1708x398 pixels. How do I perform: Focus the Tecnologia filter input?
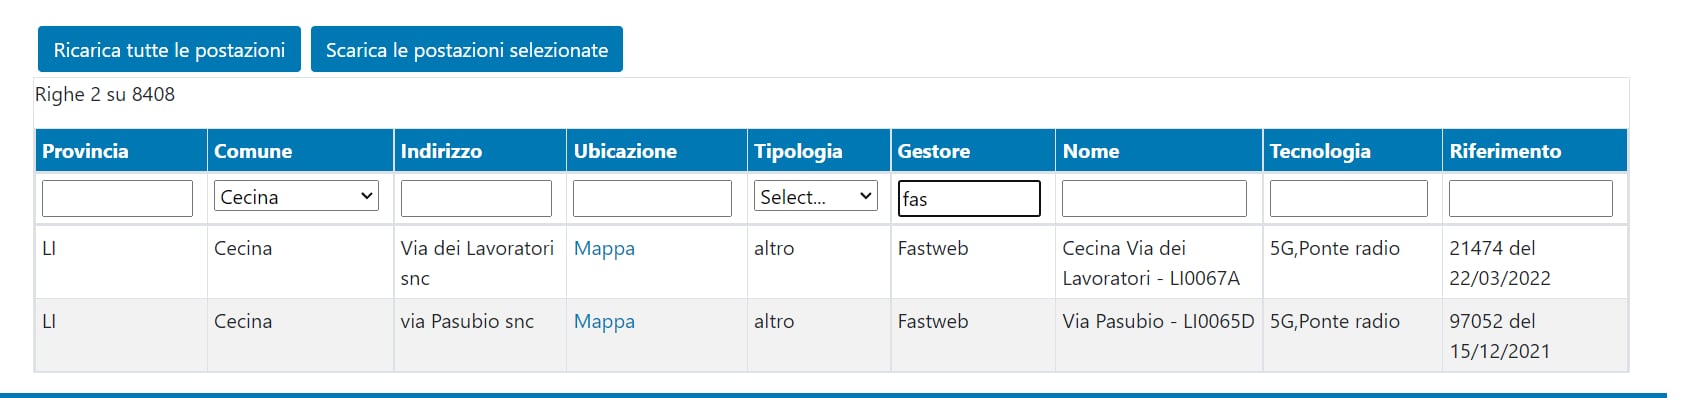[1348, 198]
